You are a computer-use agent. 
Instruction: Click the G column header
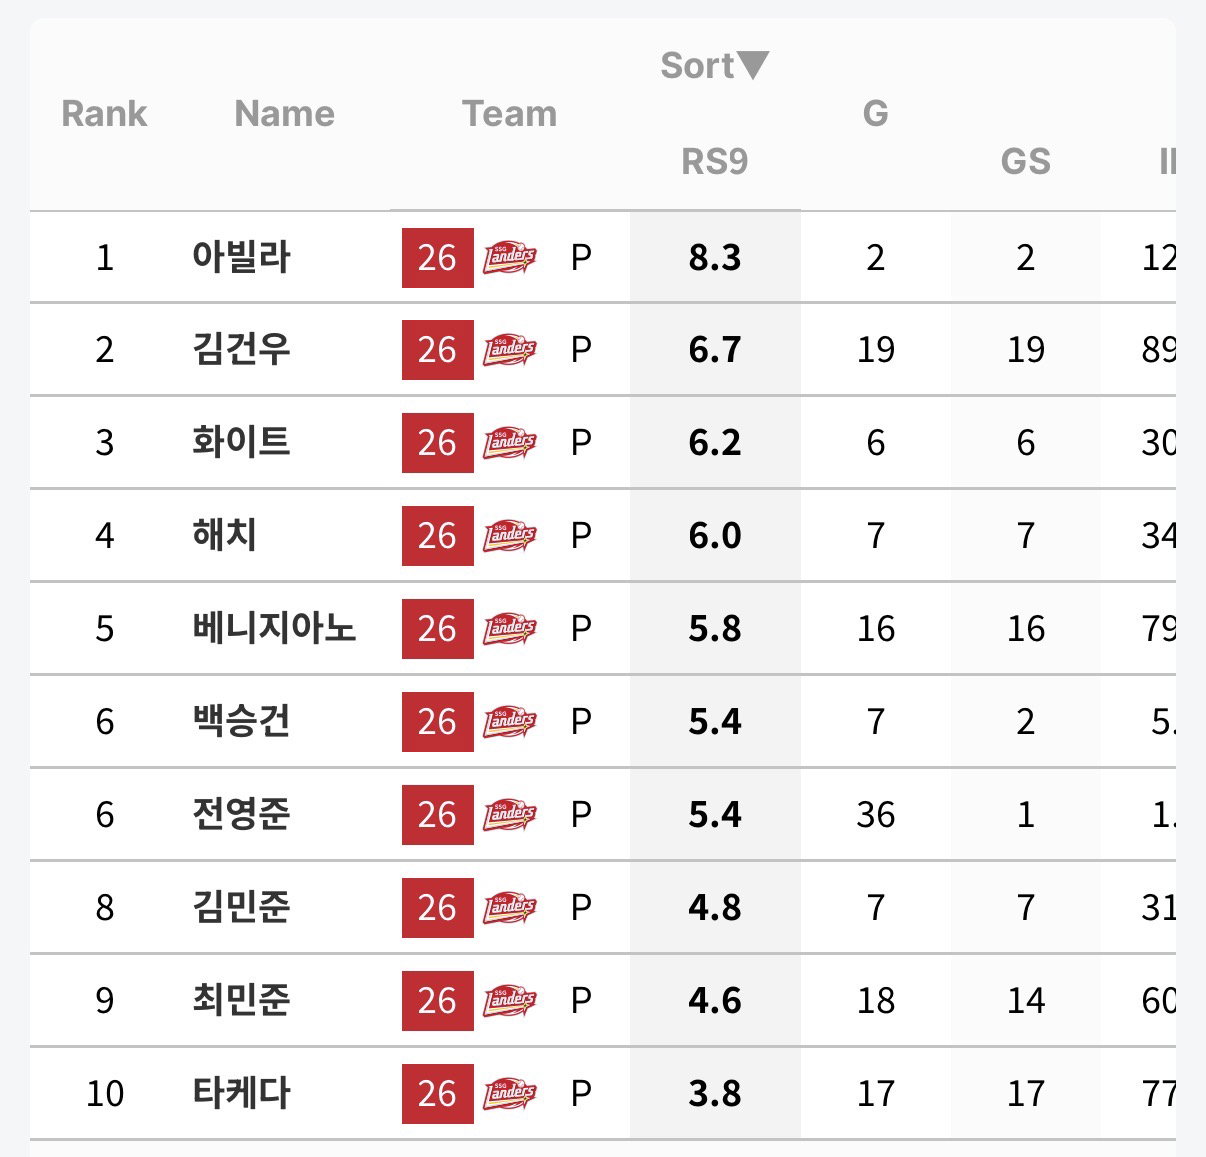pyautogui.click(x=875, y=113)
